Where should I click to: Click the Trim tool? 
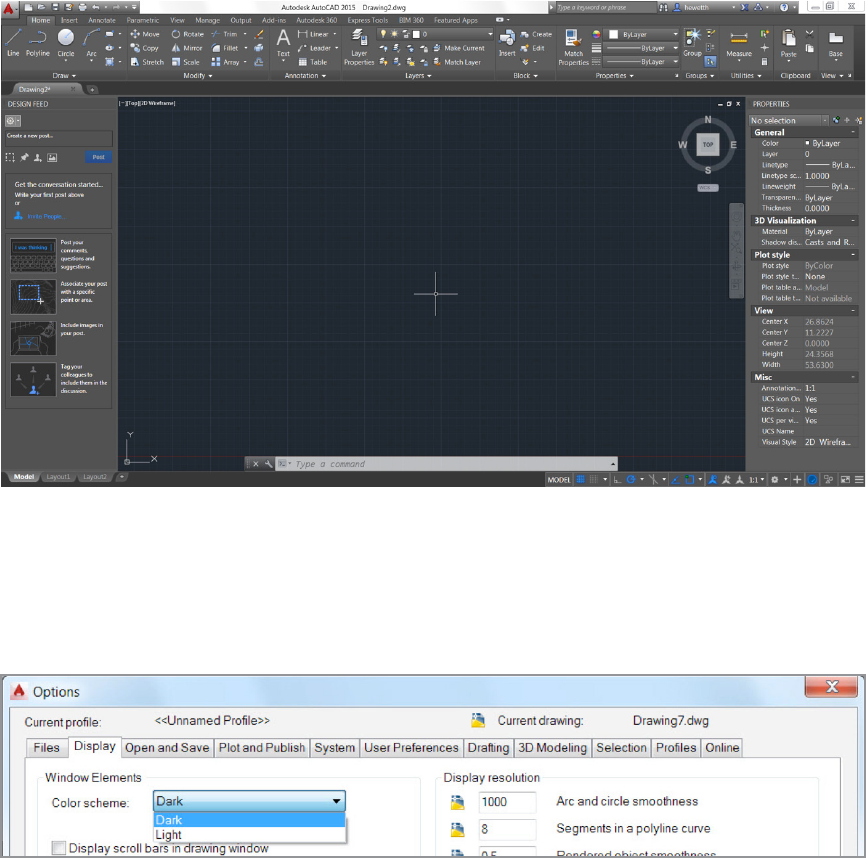pyautogui.click(x=224, y=34)
